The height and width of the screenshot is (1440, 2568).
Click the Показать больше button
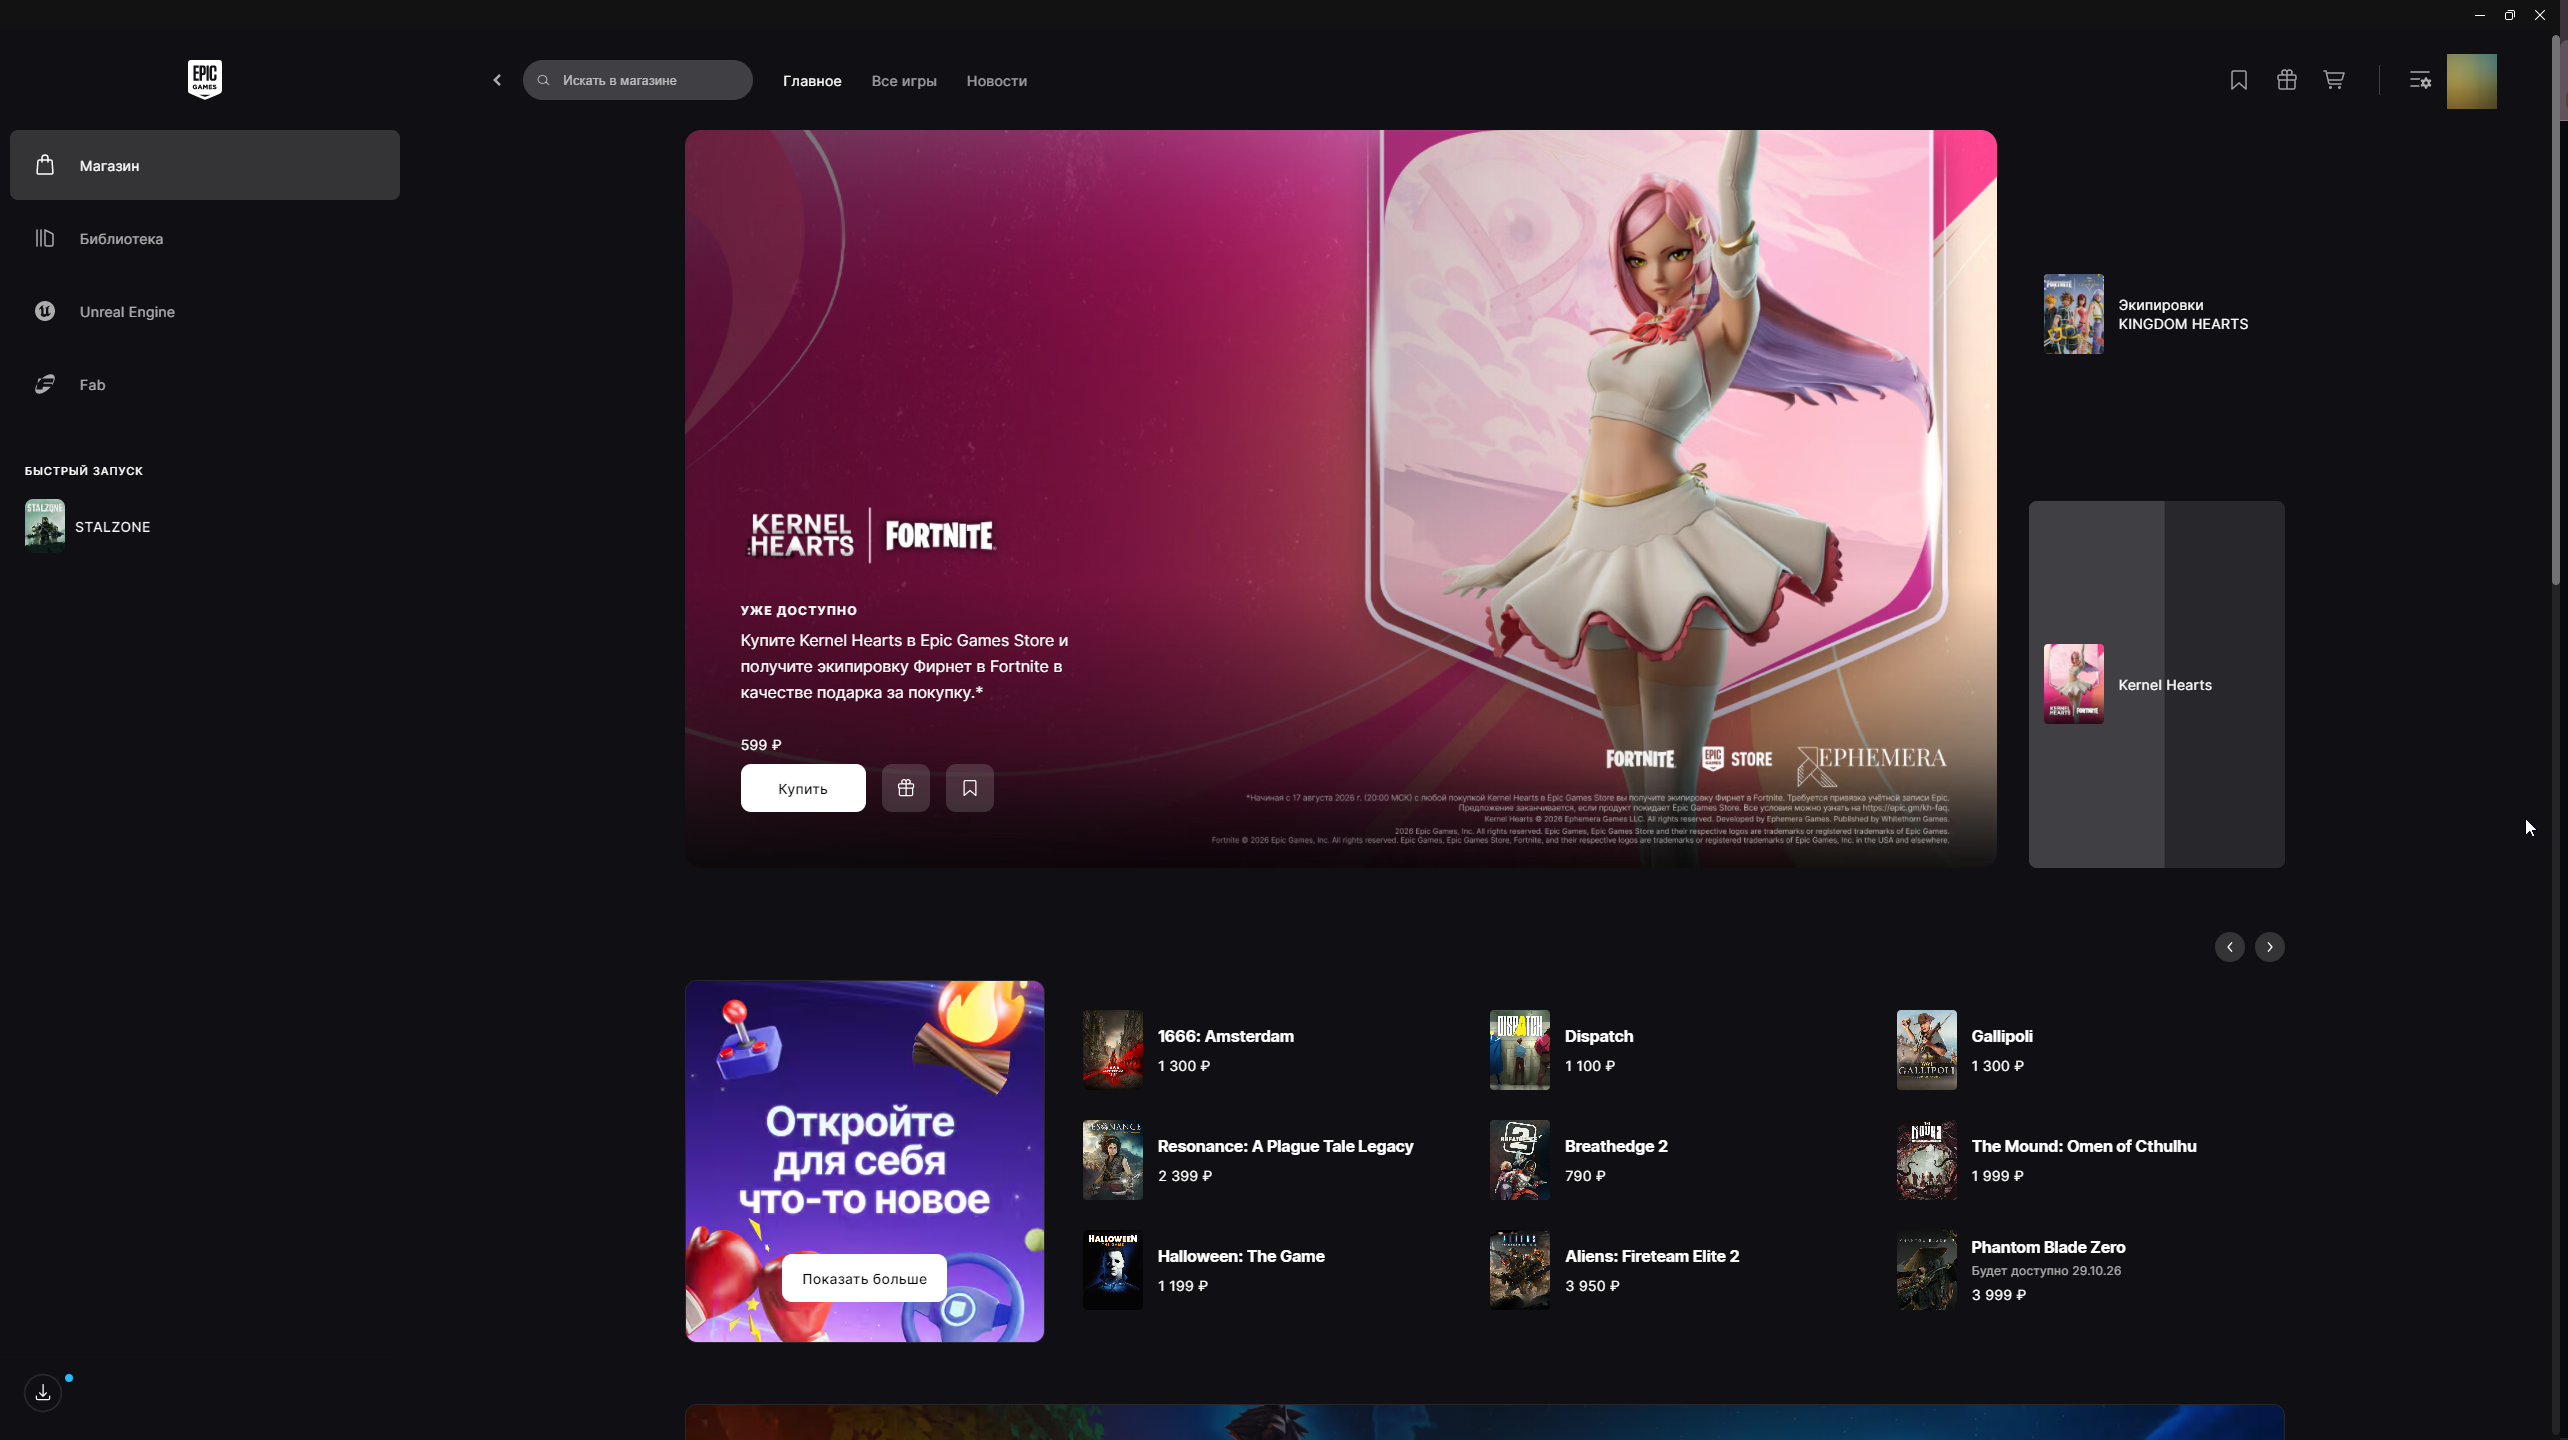point(864,1278)
